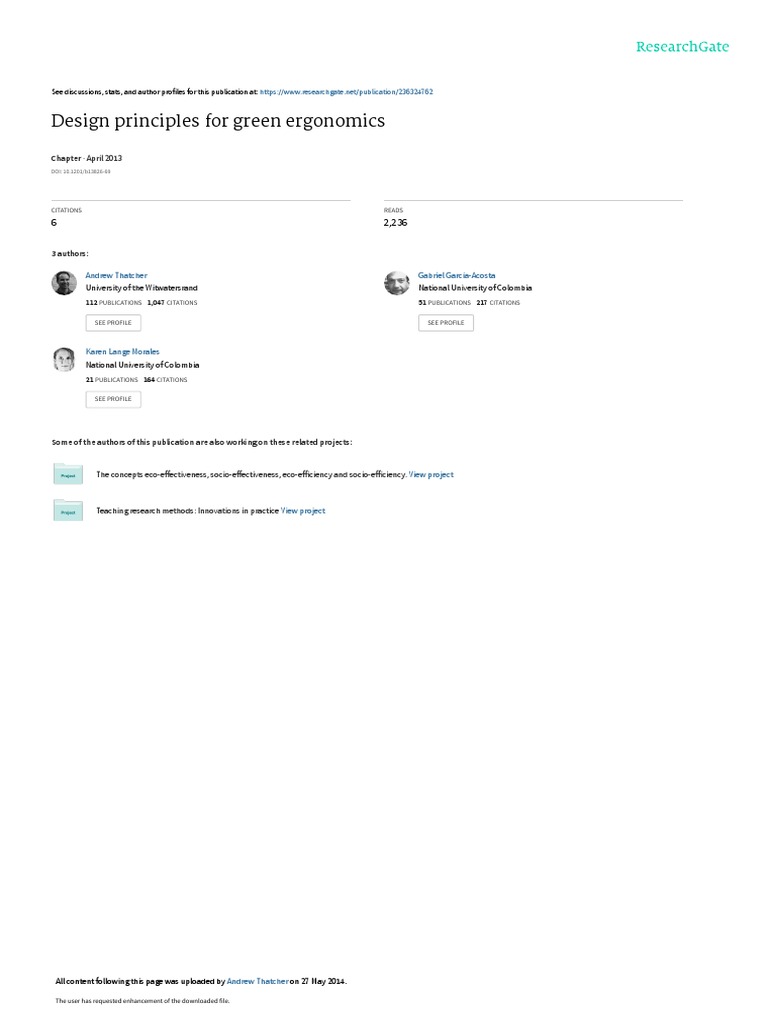Screen dimensions: 768x1024
Task: Open View project link for eco-effectiveness concepts
Action: pos(431,475)
